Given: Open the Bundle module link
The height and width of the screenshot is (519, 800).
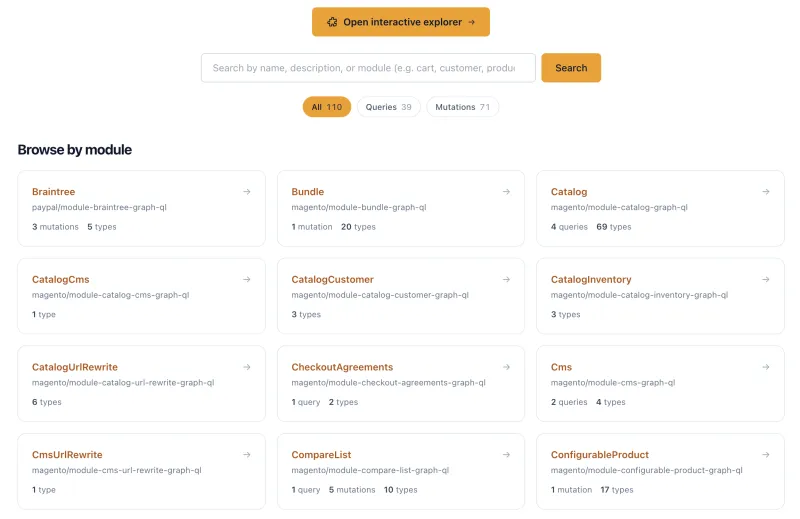Looking at the screenshot, I should click(x=308, y=192).
